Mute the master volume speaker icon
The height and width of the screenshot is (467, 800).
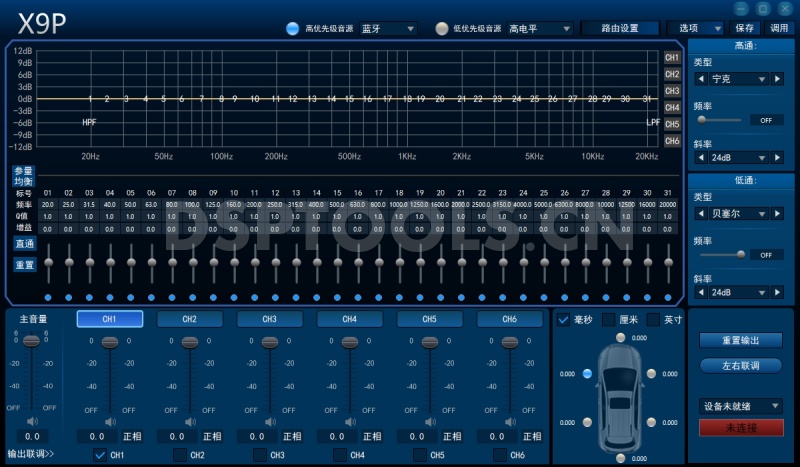pyautogui.click(x=31, y=422)
